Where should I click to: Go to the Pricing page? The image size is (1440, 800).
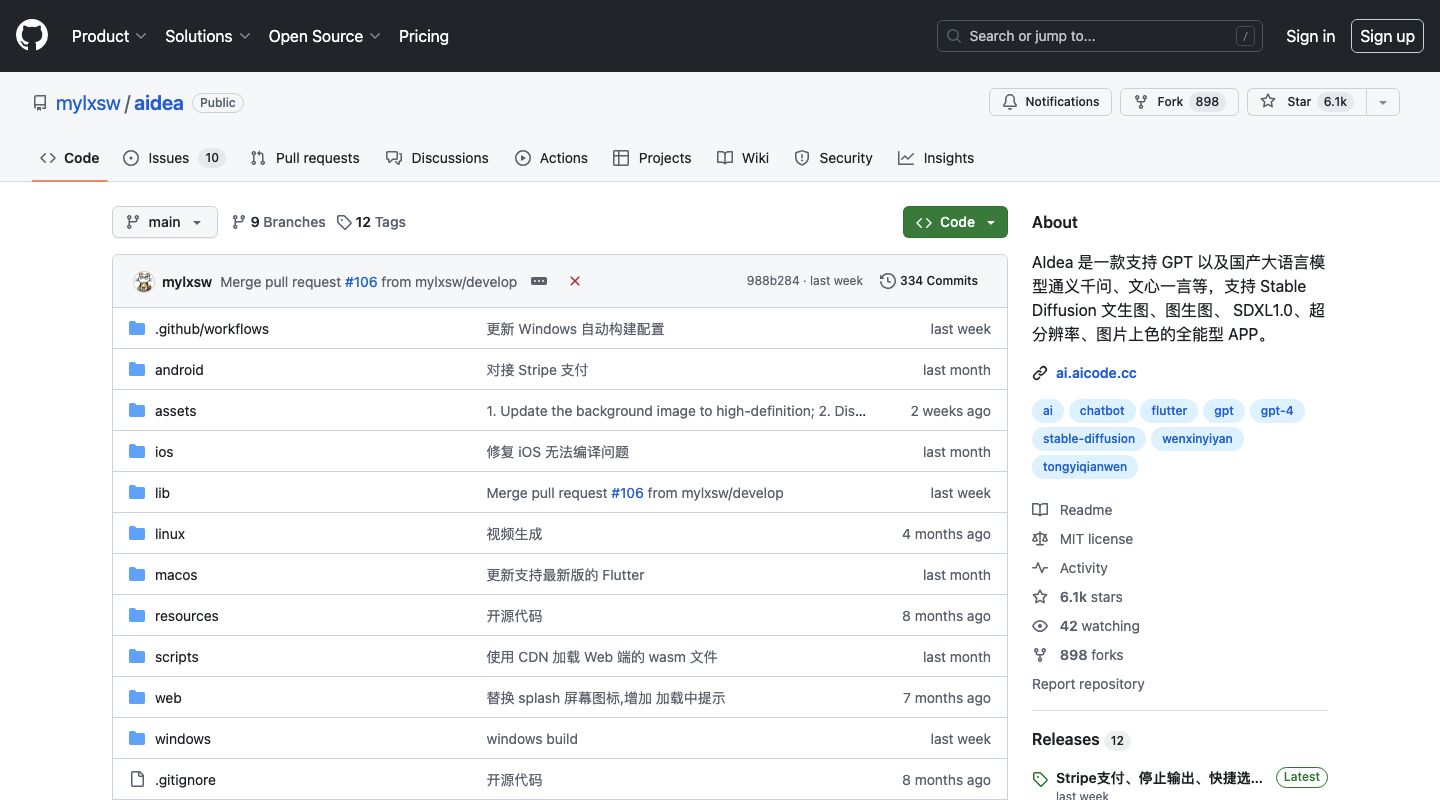424,36
